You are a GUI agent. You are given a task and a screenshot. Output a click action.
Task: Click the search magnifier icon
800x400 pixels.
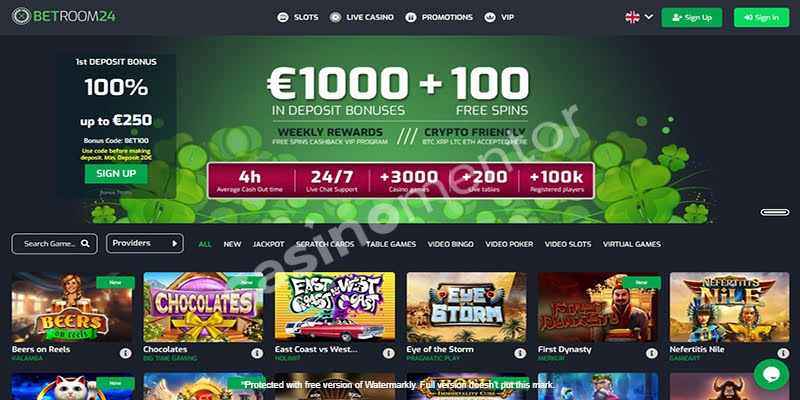click(85, 243)
